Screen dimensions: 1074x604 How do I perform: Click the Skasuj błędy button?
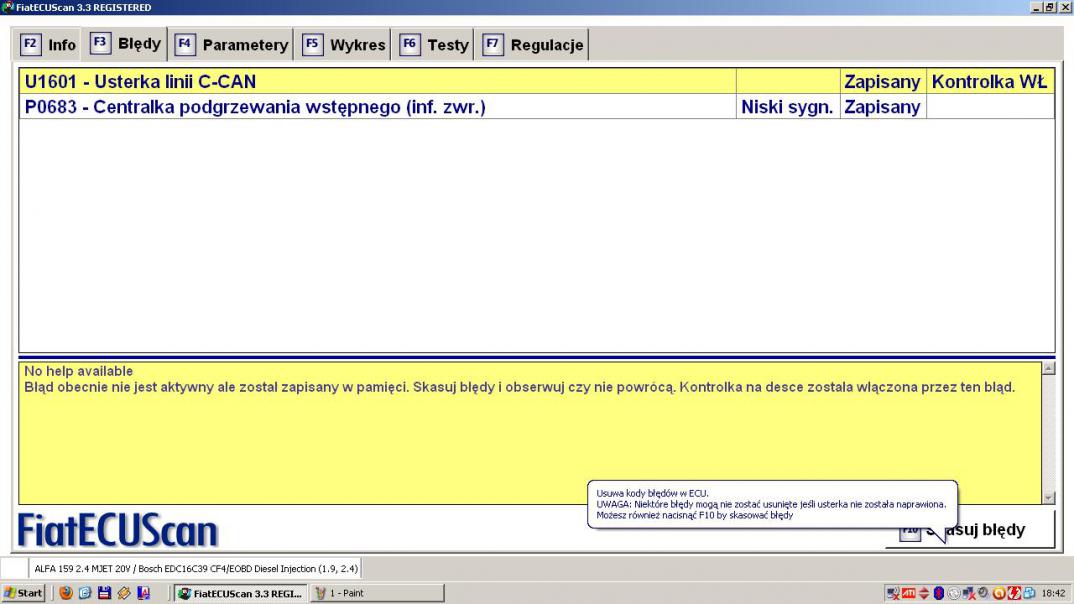[970, 530]
